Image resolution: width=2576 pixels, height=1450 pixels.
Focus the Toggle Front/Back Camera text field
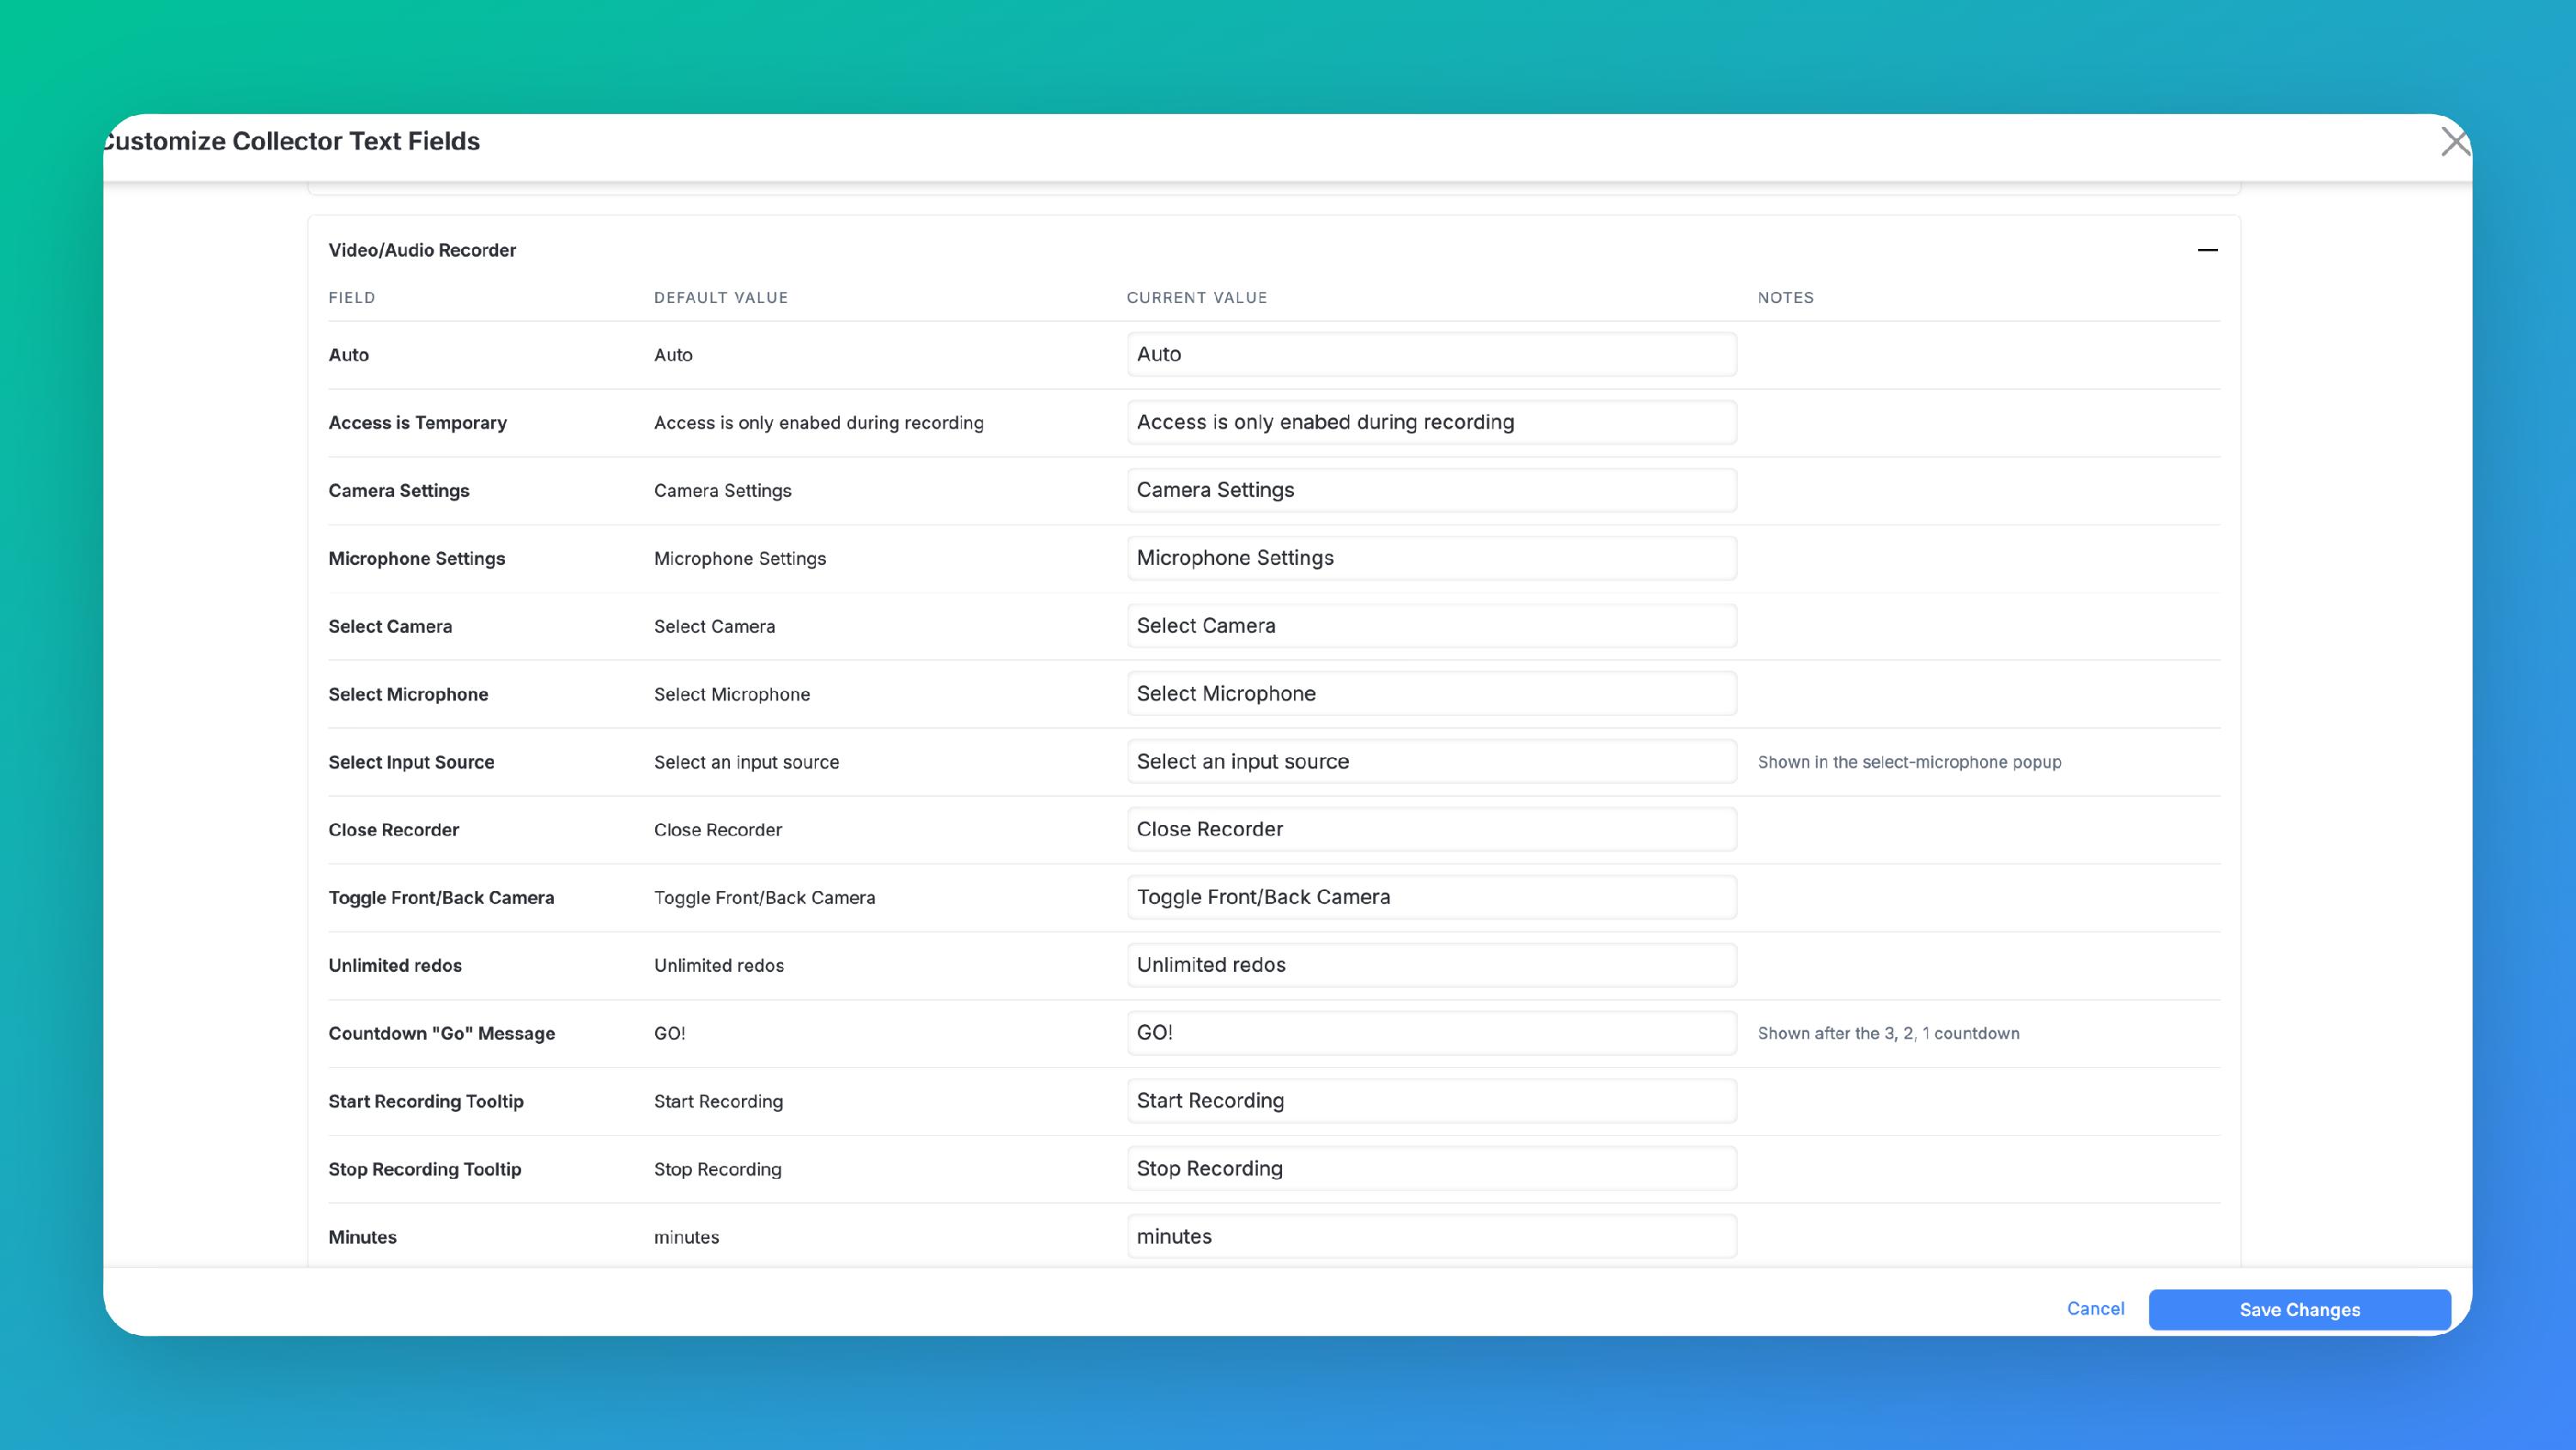point(1431,897)
